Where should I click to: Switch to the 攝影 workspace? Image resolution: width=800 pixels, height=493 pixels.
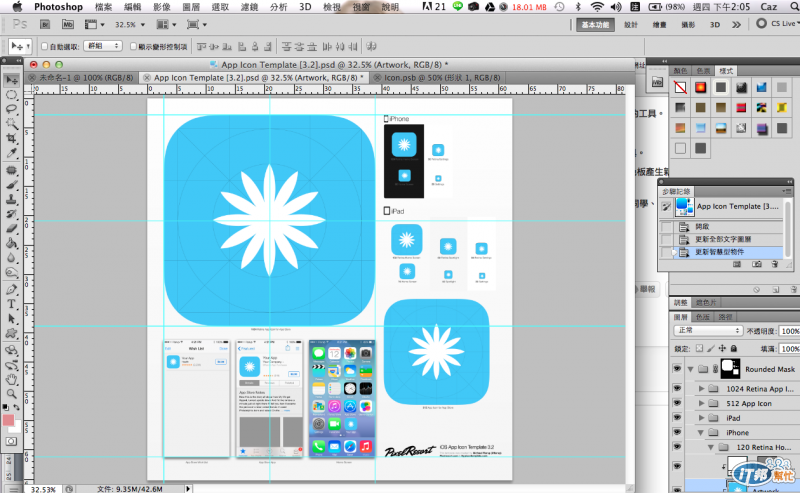688,24
